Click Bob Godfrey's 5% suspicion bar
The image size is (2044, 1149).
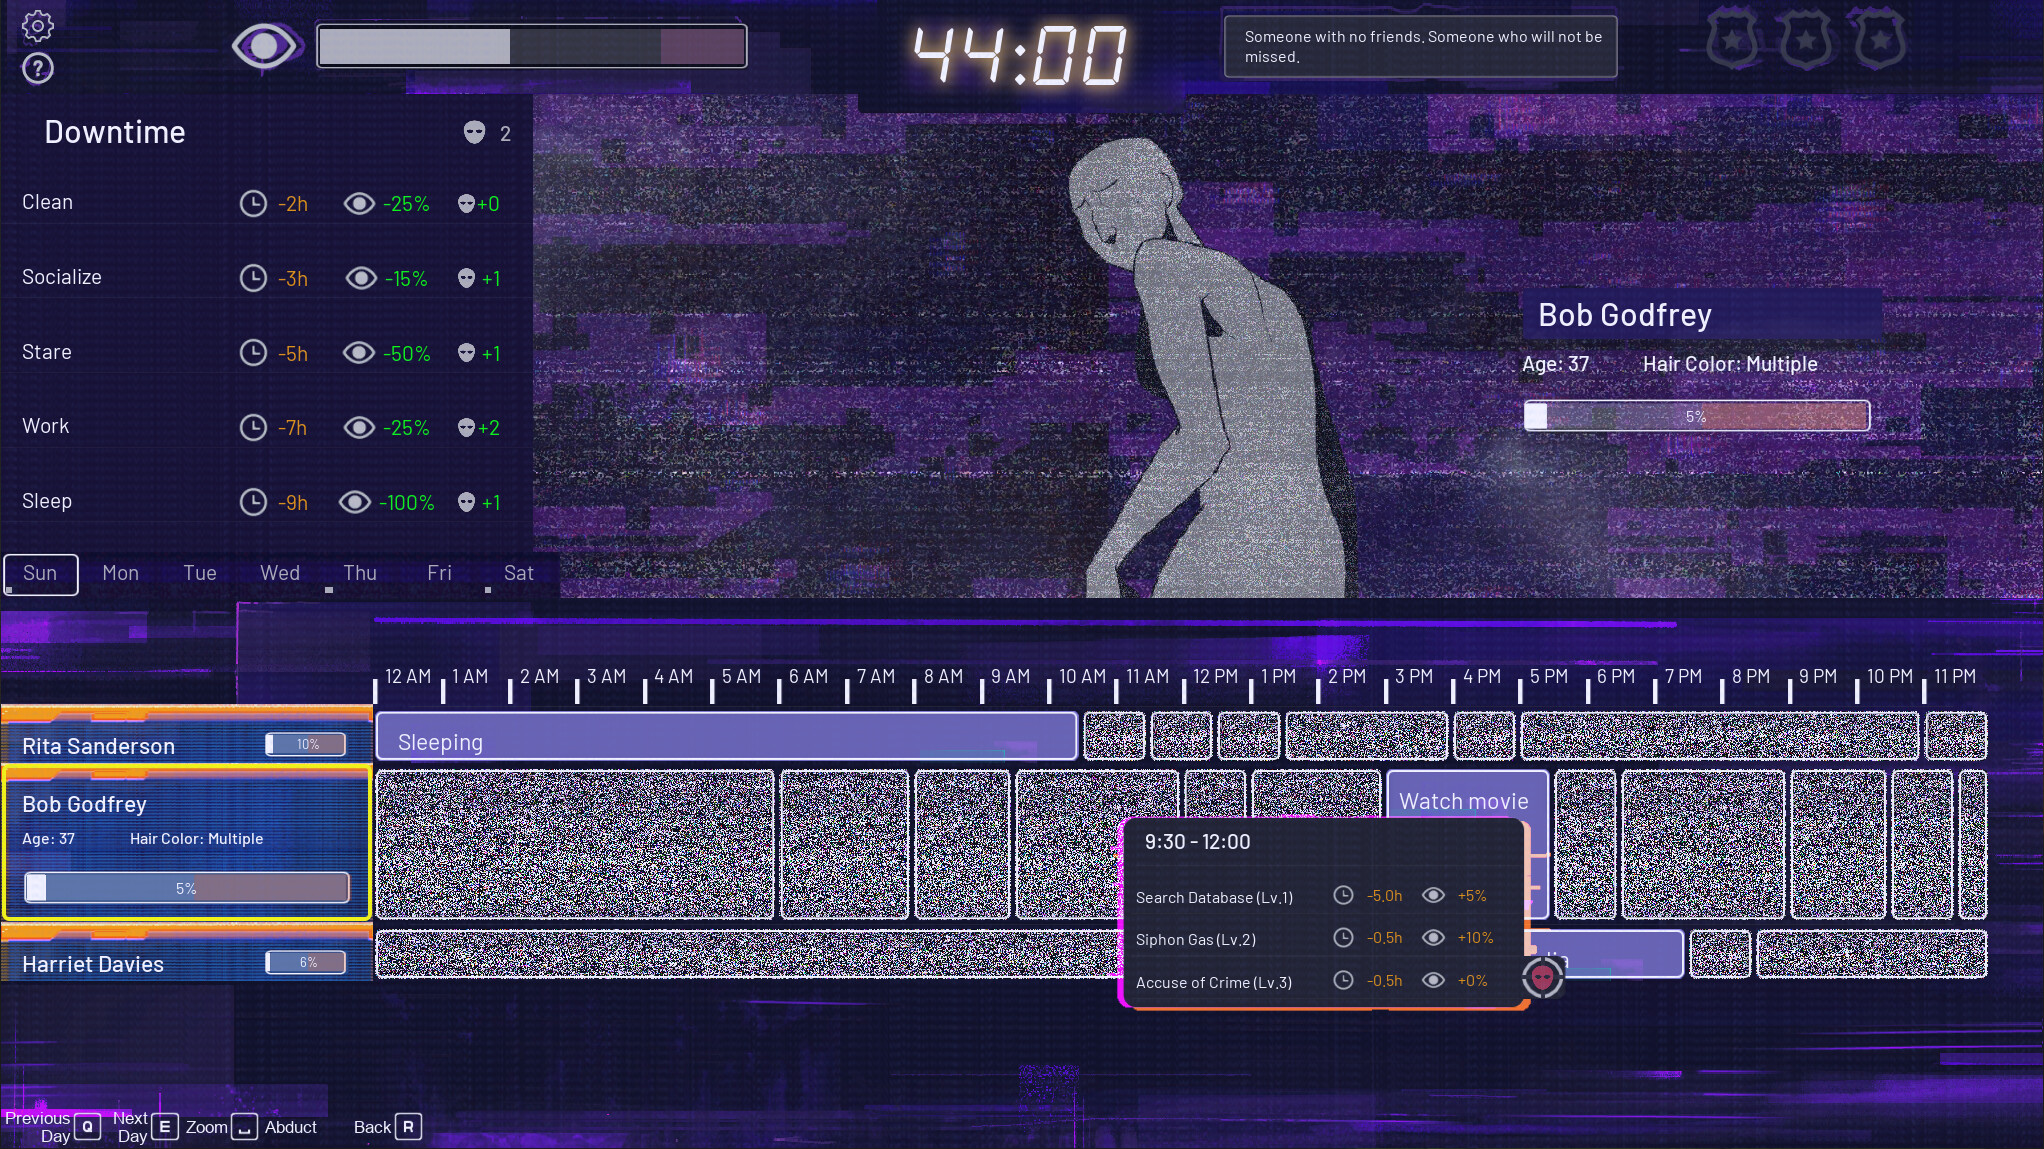point(186,887)
